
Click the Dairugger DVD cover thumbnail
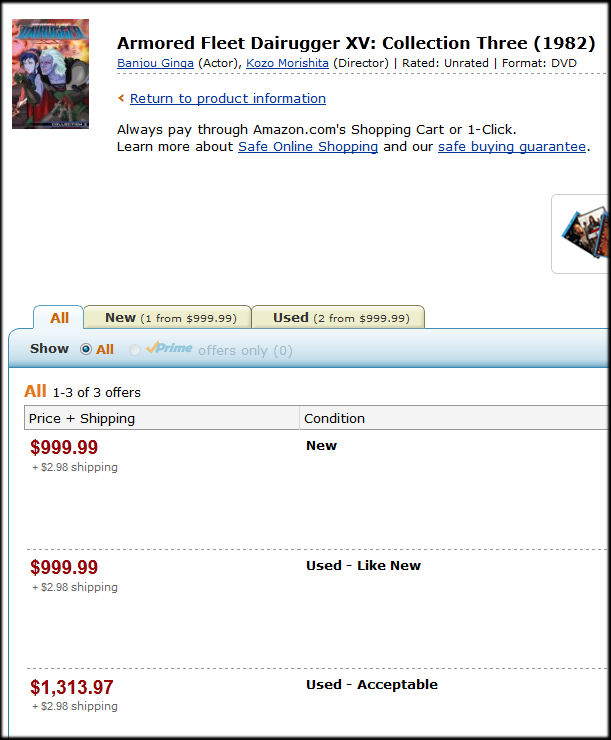[x=50, y=74]
